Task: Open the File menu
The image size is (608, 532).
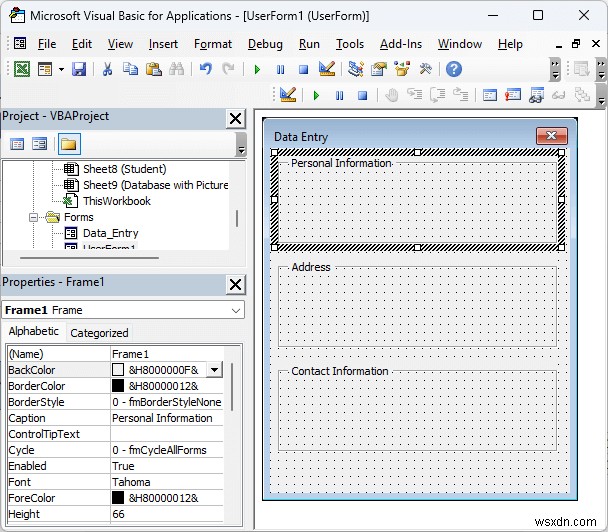Action: pyautogui.click(x=47, y=44)
